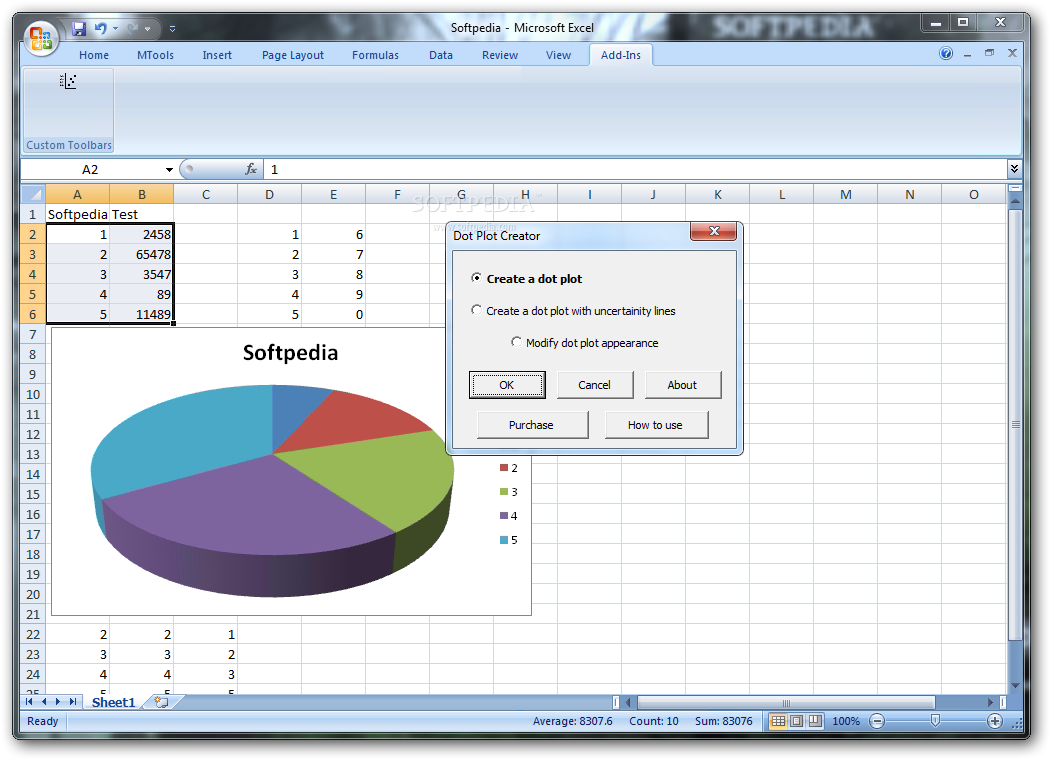Screen dimensions: 1051x760
Task: Switch to the Data tab
Action: click(441, 55)
